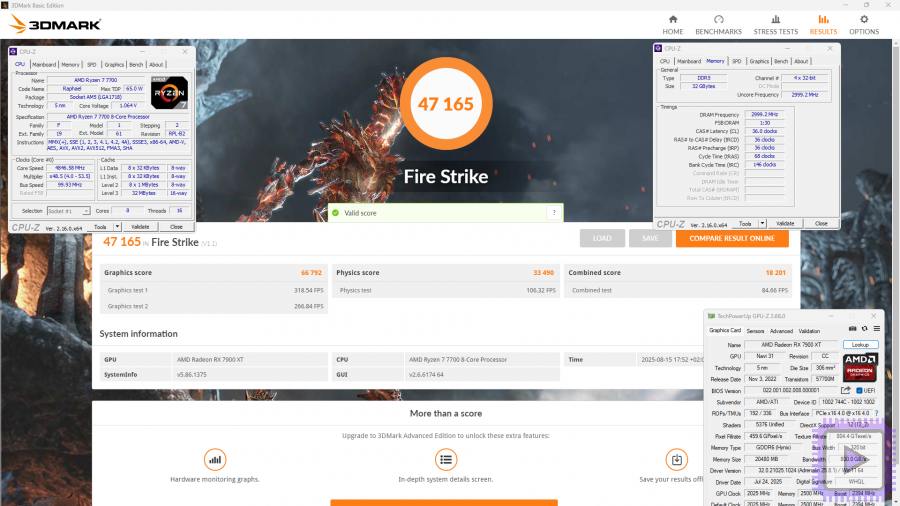Open GPU-Z hamburger menu
Image resolution: width=900 pixels, height=506 pixels.
pos(876,329)
